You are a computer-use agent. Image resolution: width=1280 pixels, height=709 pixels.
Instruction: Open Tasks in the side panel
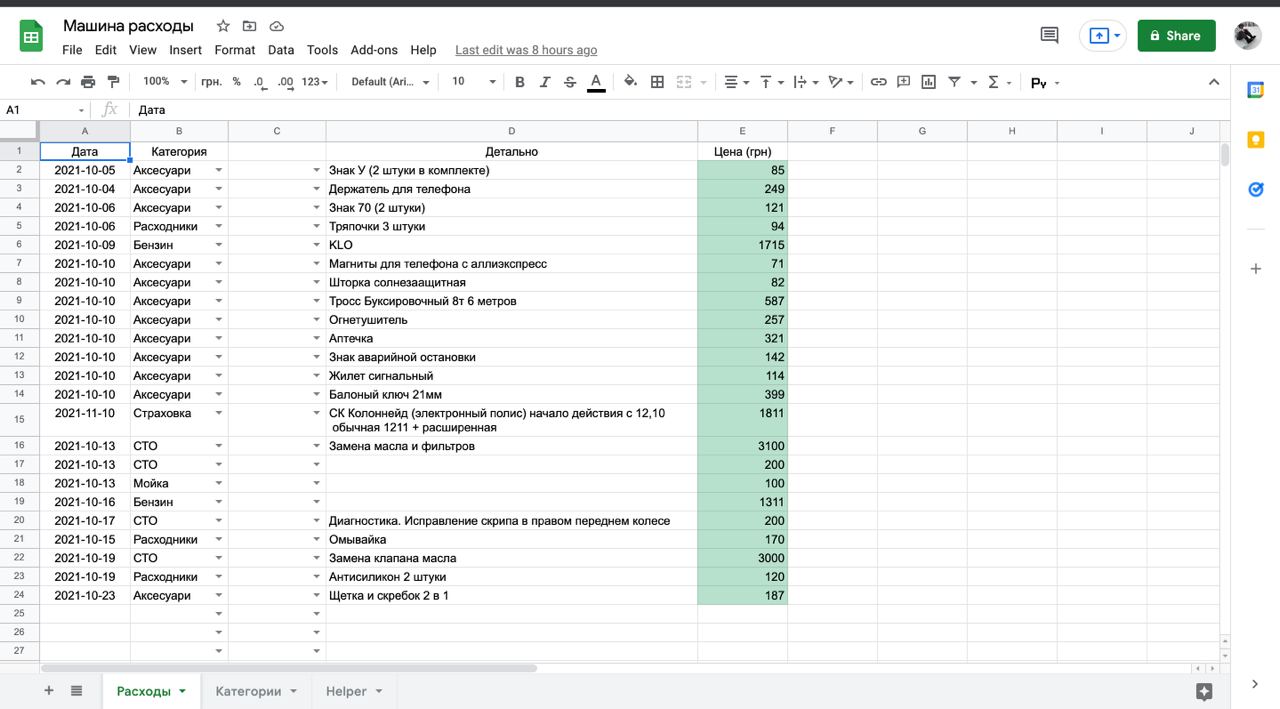[x=1256, y=189]
